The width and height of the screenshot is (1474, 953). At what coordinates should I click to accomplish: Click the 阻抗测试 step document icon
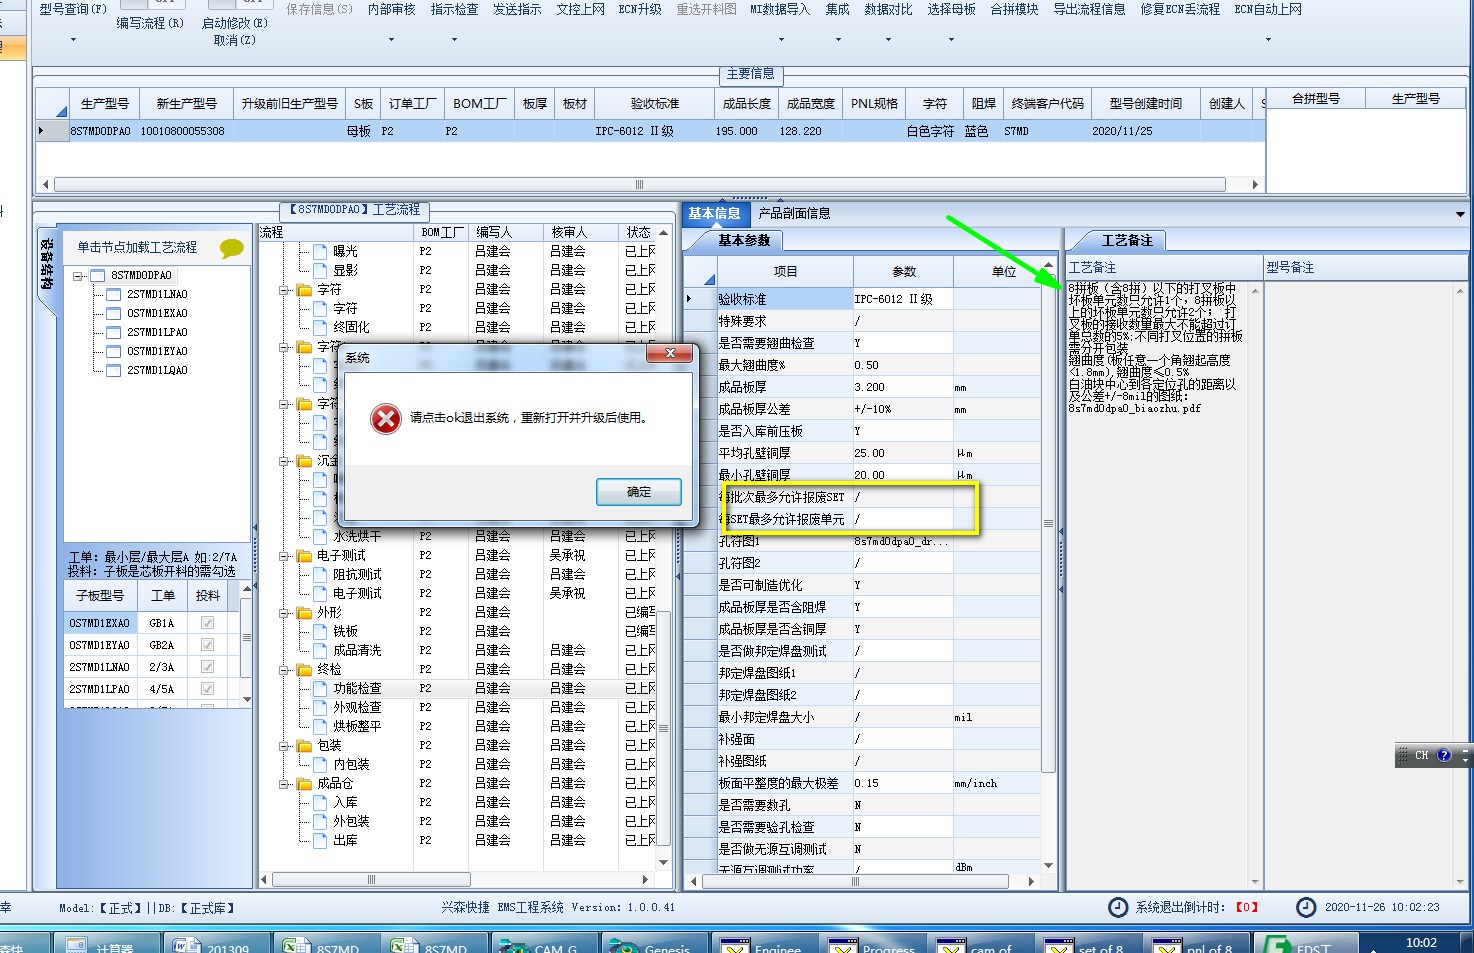320,574
